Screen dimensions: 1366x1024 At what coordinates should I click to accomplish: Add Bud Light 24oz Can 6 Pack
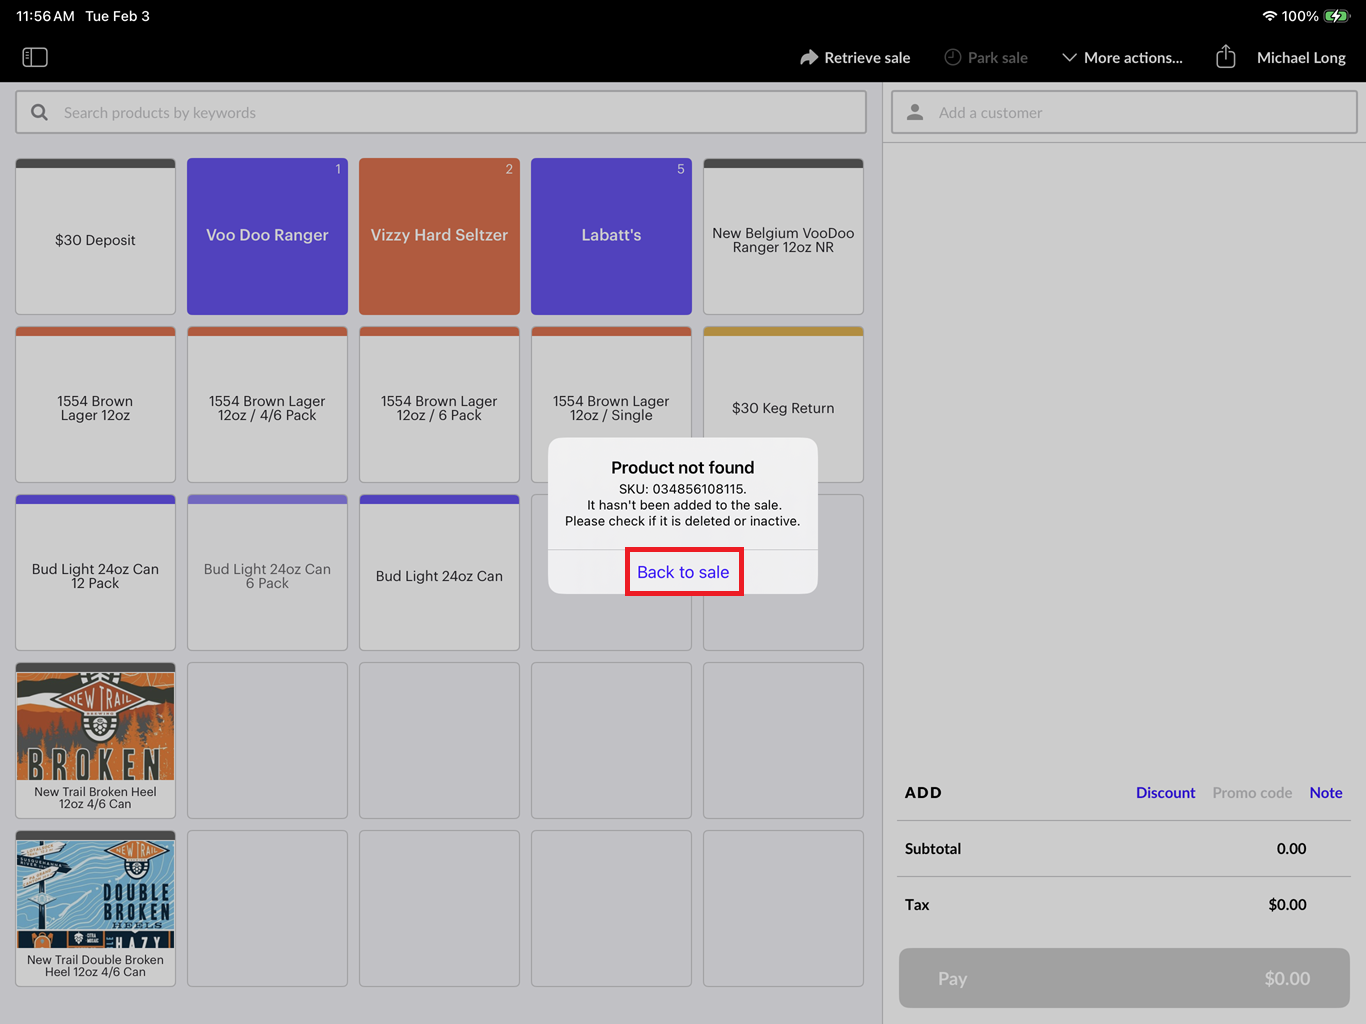click(x=267, y=573)
